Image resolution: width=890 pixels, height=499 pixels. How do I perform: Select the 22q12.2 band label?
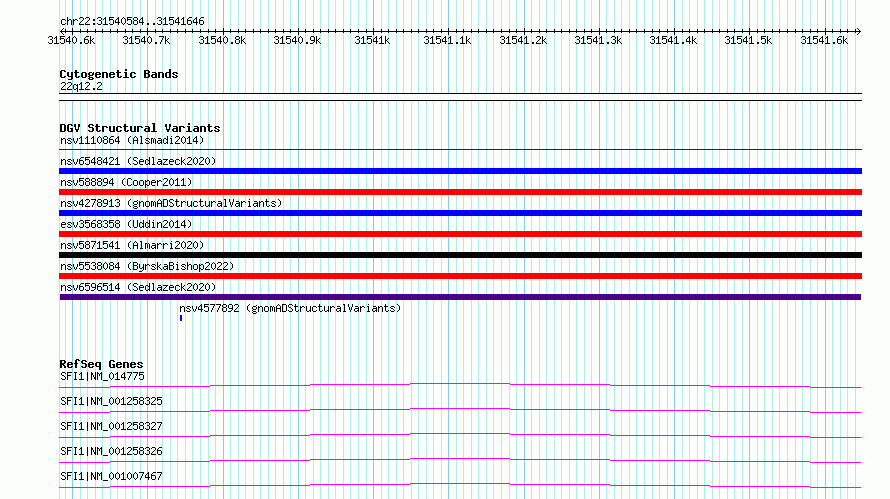pyautogui.click(x=81, y=86)
